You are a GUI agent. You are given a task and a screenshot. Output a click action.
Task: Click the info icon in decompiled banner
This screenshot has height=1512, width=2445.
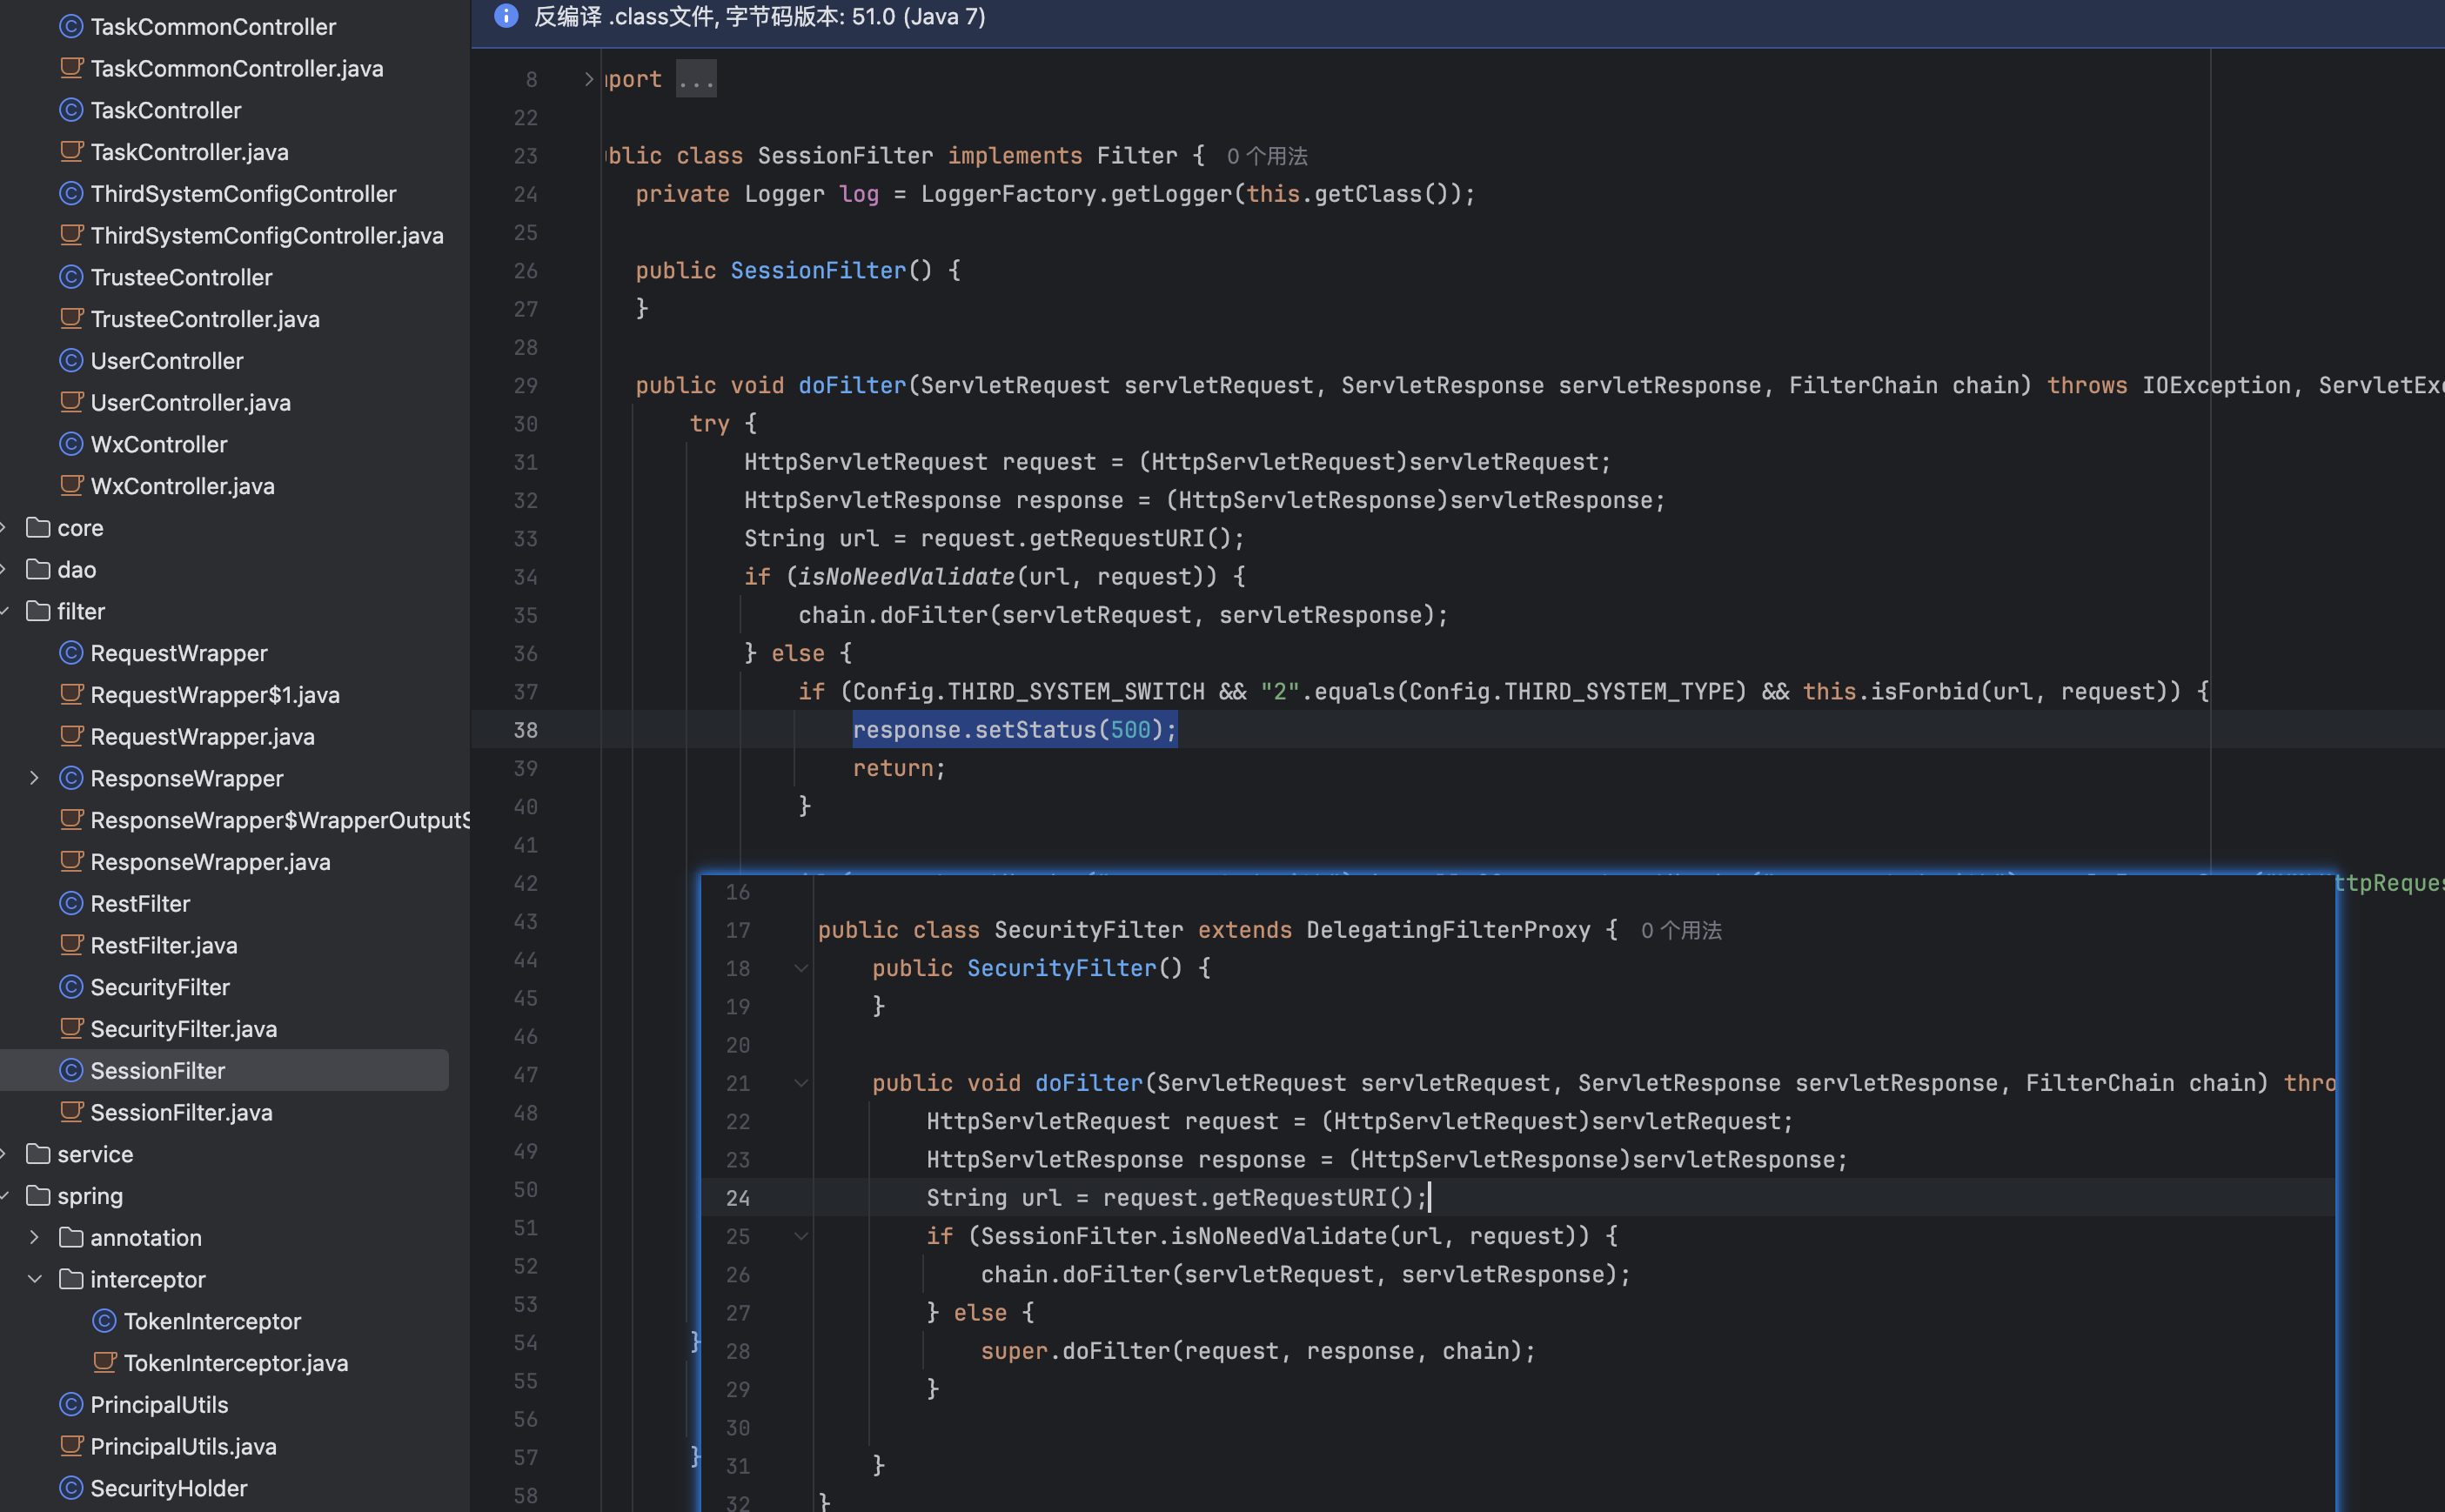point(506,16)
